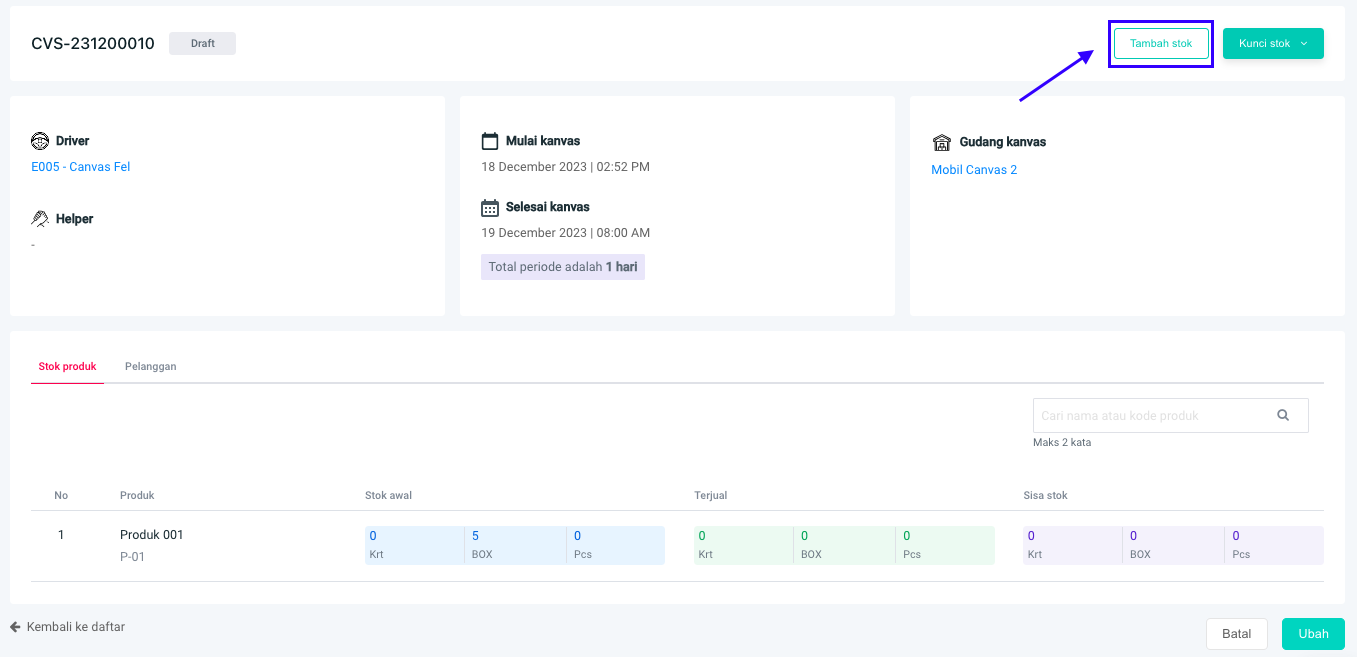Click the Driver steering wheel icon
1357x657 pixels.
tap(40, 141)
